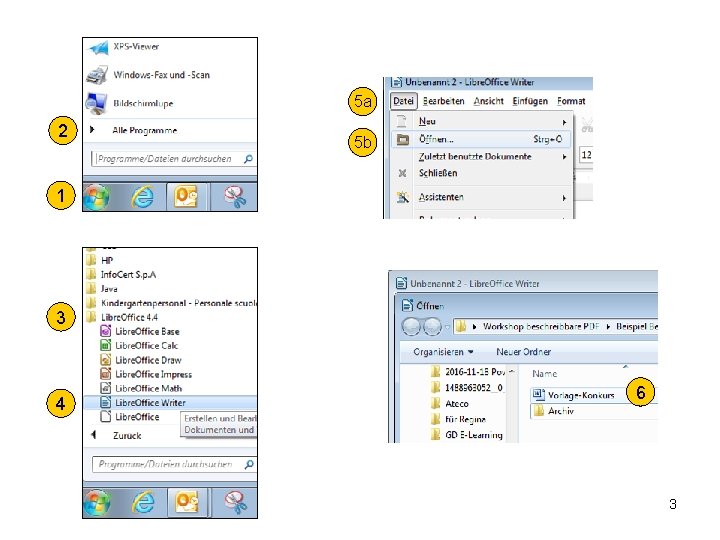Open the Datei menu in Writer
Viewport: 720px width, 540px height.
pyautogui.click(x=404, y=101)
